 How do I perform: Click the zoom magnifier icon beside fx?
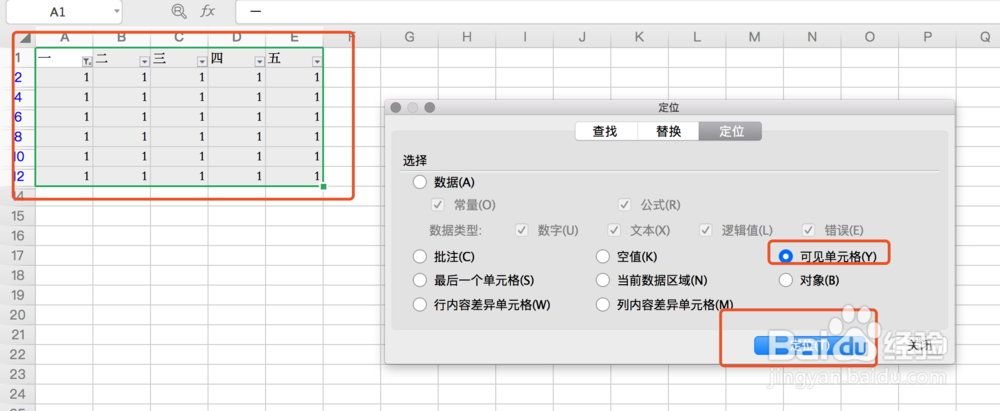tap(180, 11)
